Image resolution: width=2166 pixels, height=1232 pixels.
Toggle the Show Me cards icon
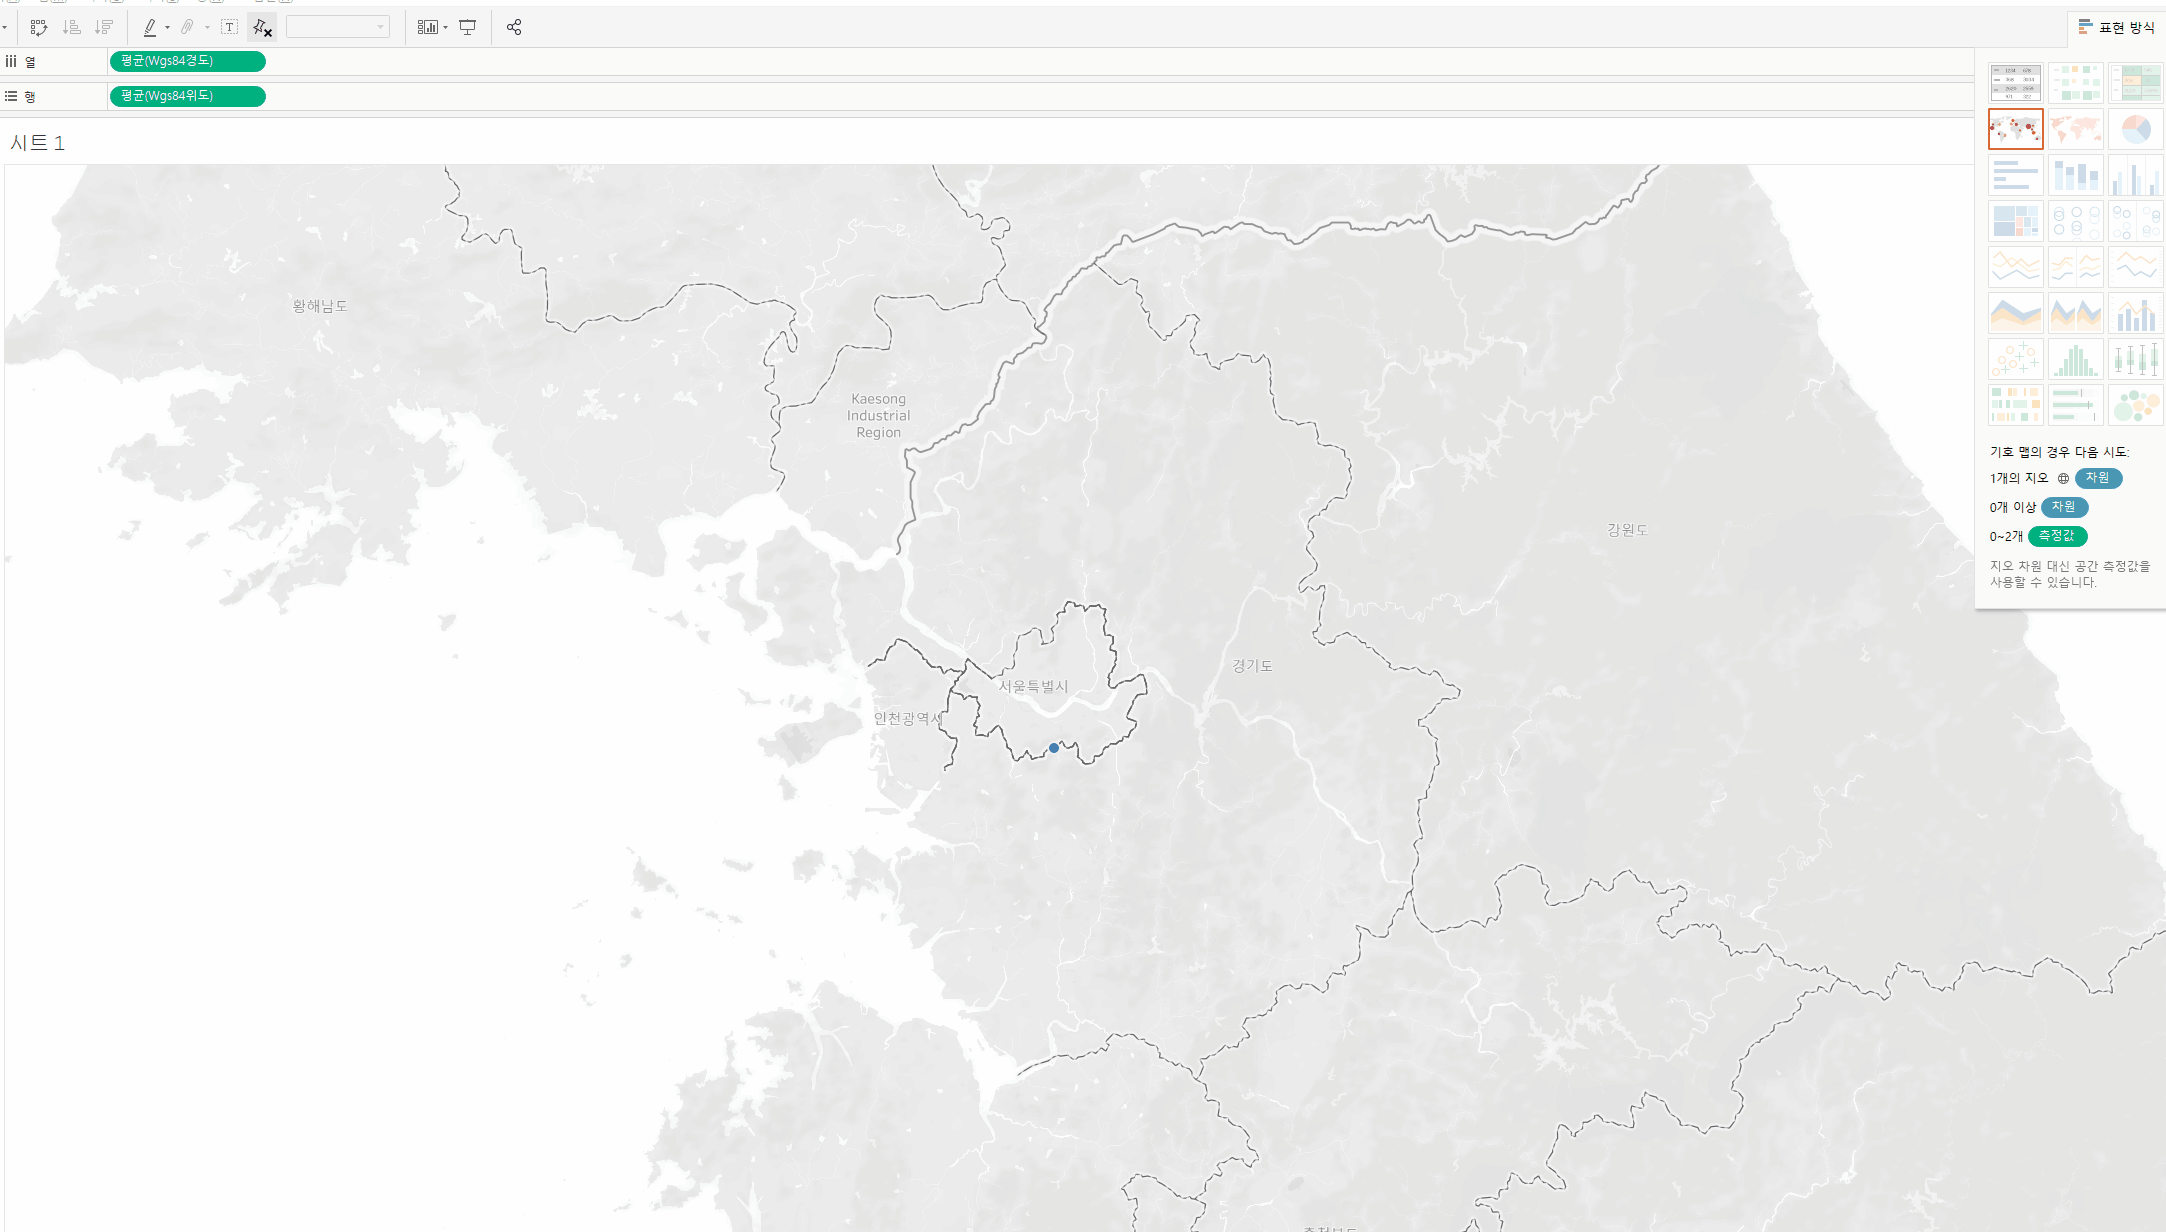(x=427, y=27)
